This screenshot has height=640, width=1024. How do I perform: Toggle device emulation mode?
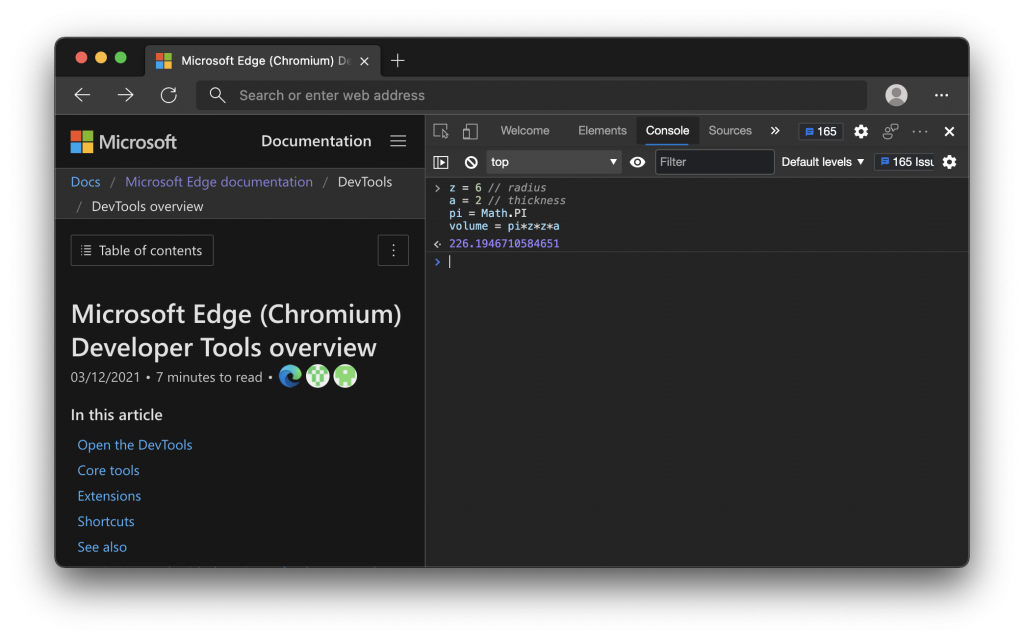click(470, 131)
